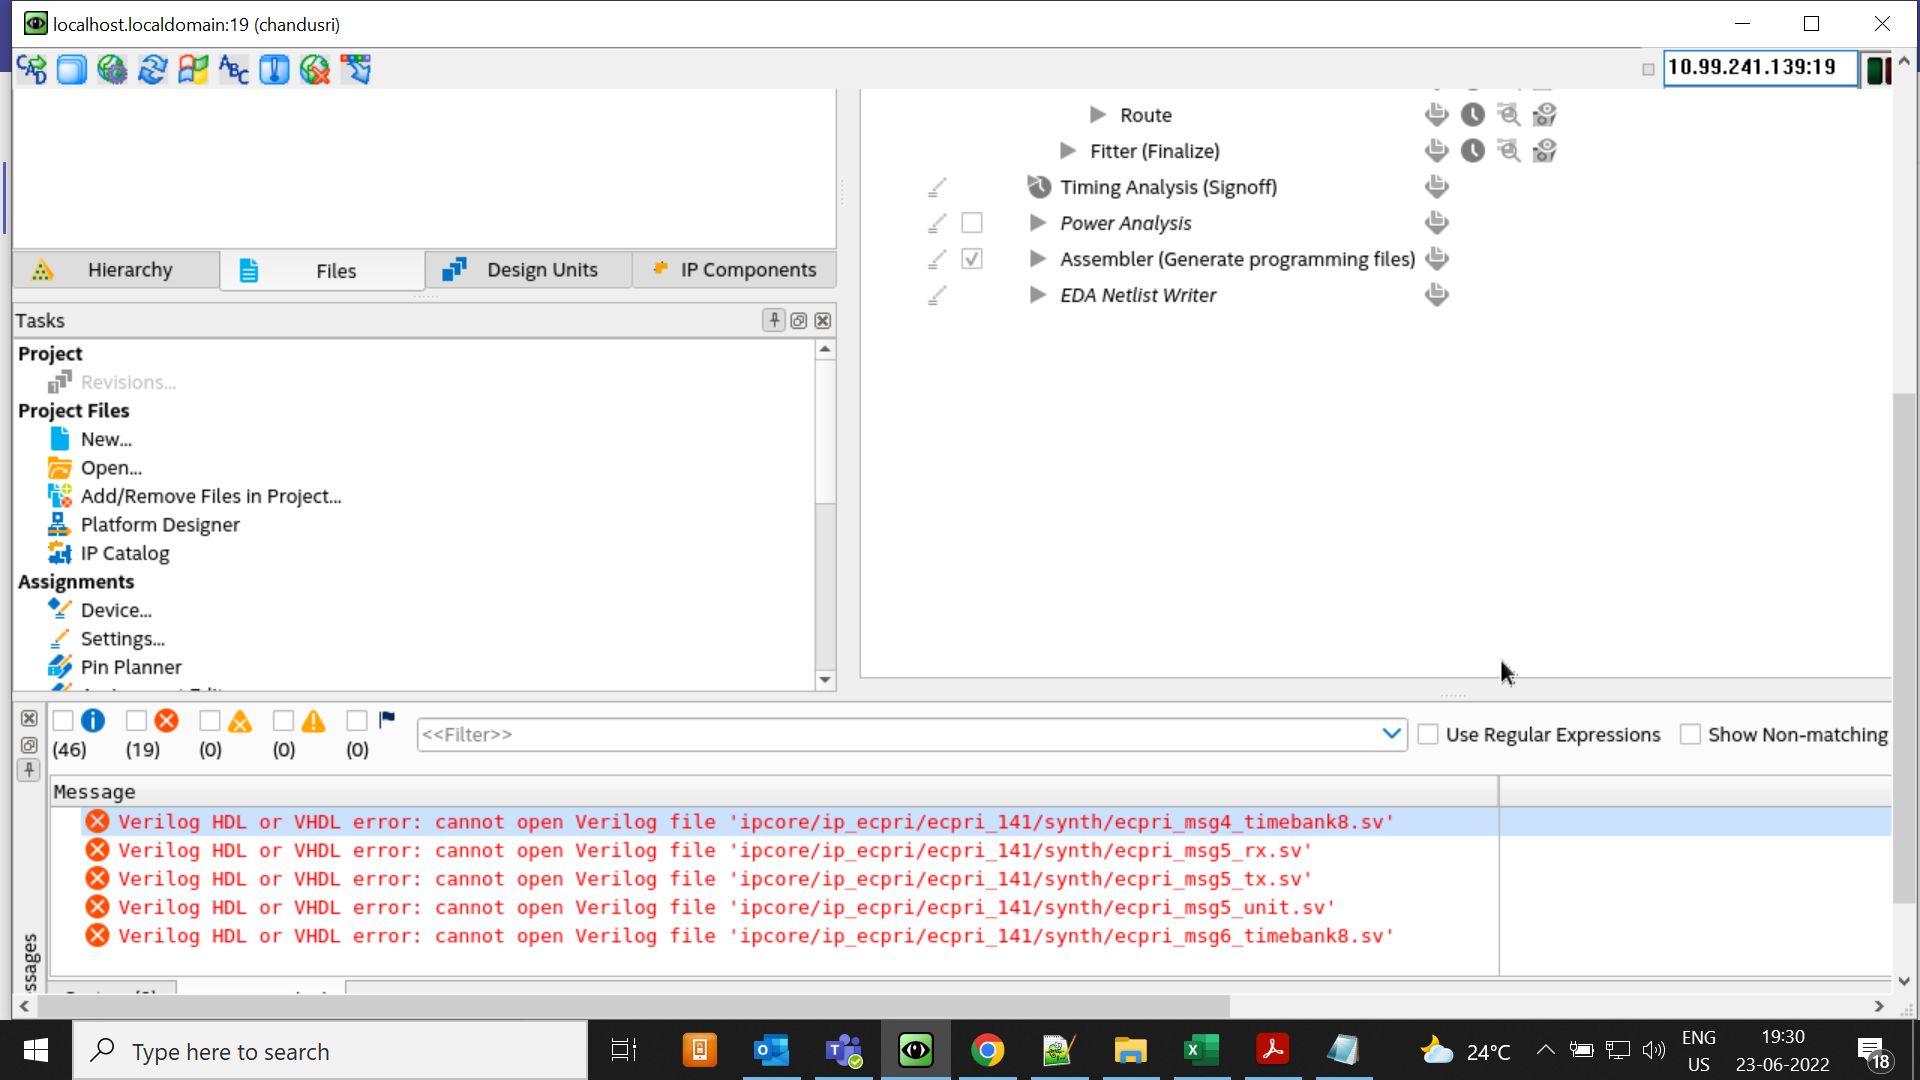Image resolution: width=1920 pixels, height=1080 pixels.
Task: Click the horizontal scrollbar at window bottom
Action: tap(630, 1006)
